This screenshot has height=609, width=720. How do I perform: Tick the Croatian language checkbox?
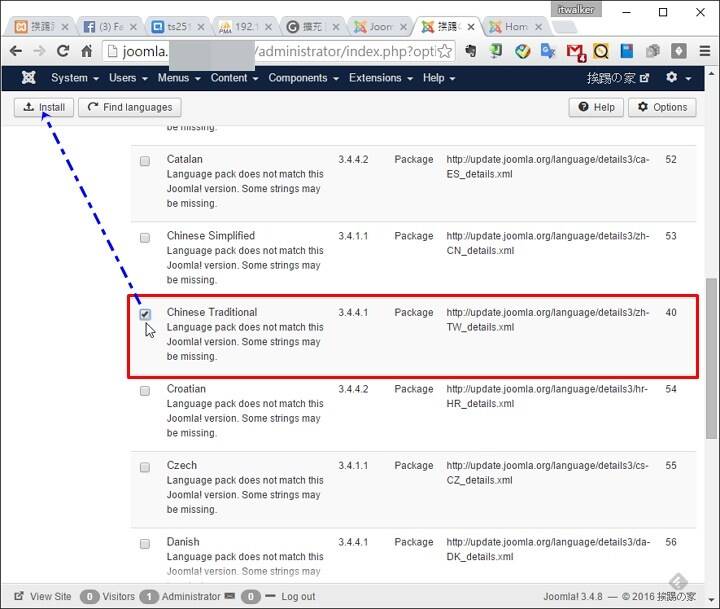145,390
